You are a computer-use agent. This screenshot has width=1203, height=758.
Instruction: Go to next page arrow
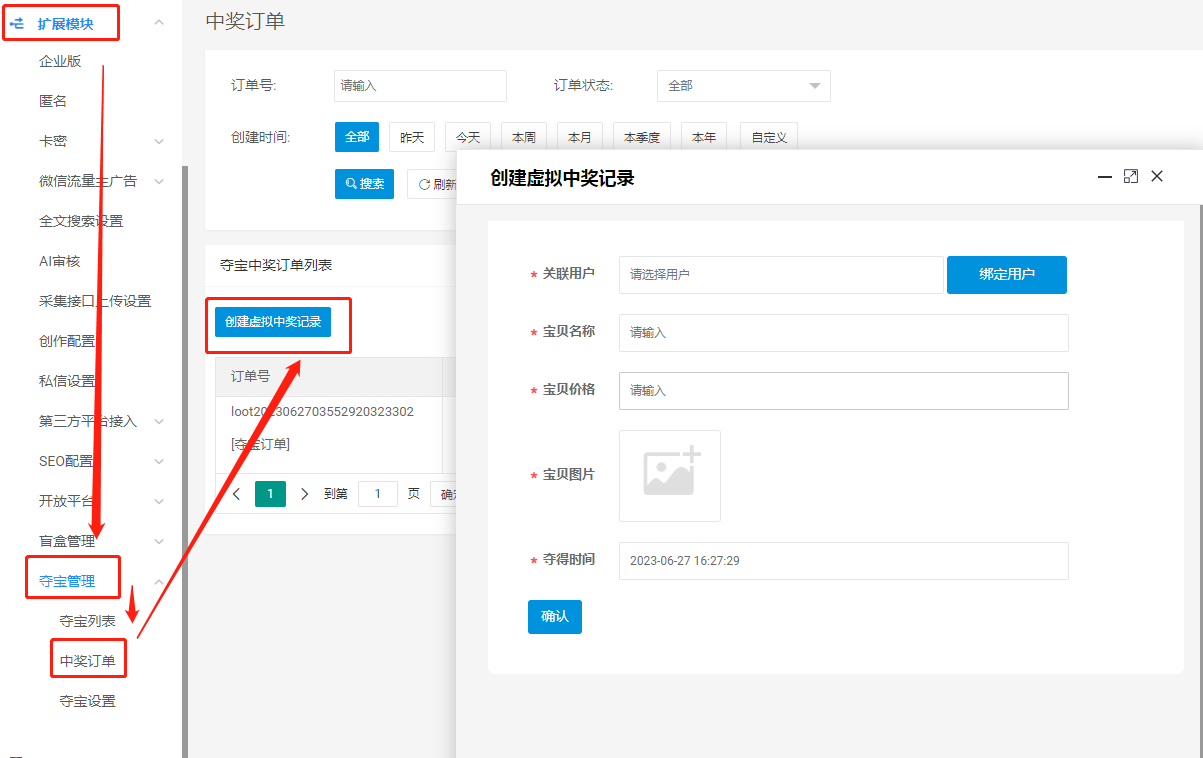pos(305,494)
